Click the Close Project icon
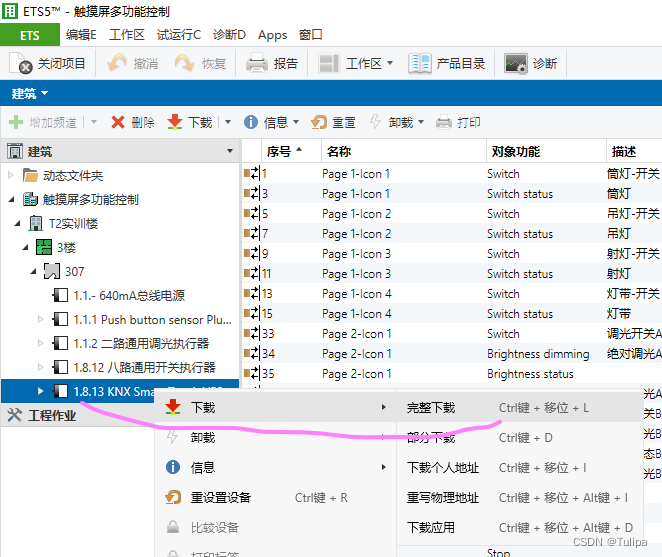The width and height of the screenshot is (662, 557). [20, 63]
